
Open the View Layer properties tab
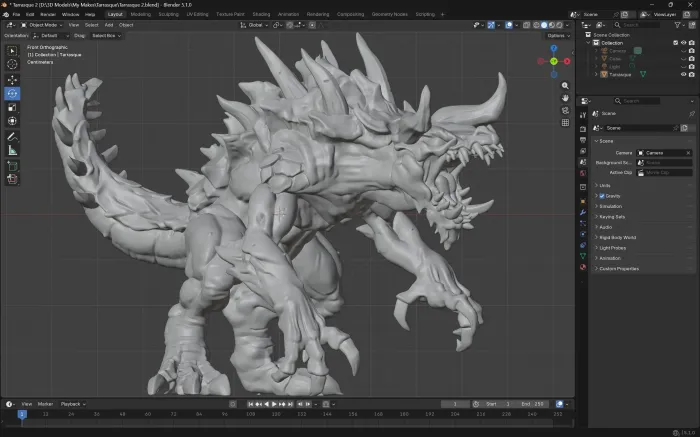583,151
